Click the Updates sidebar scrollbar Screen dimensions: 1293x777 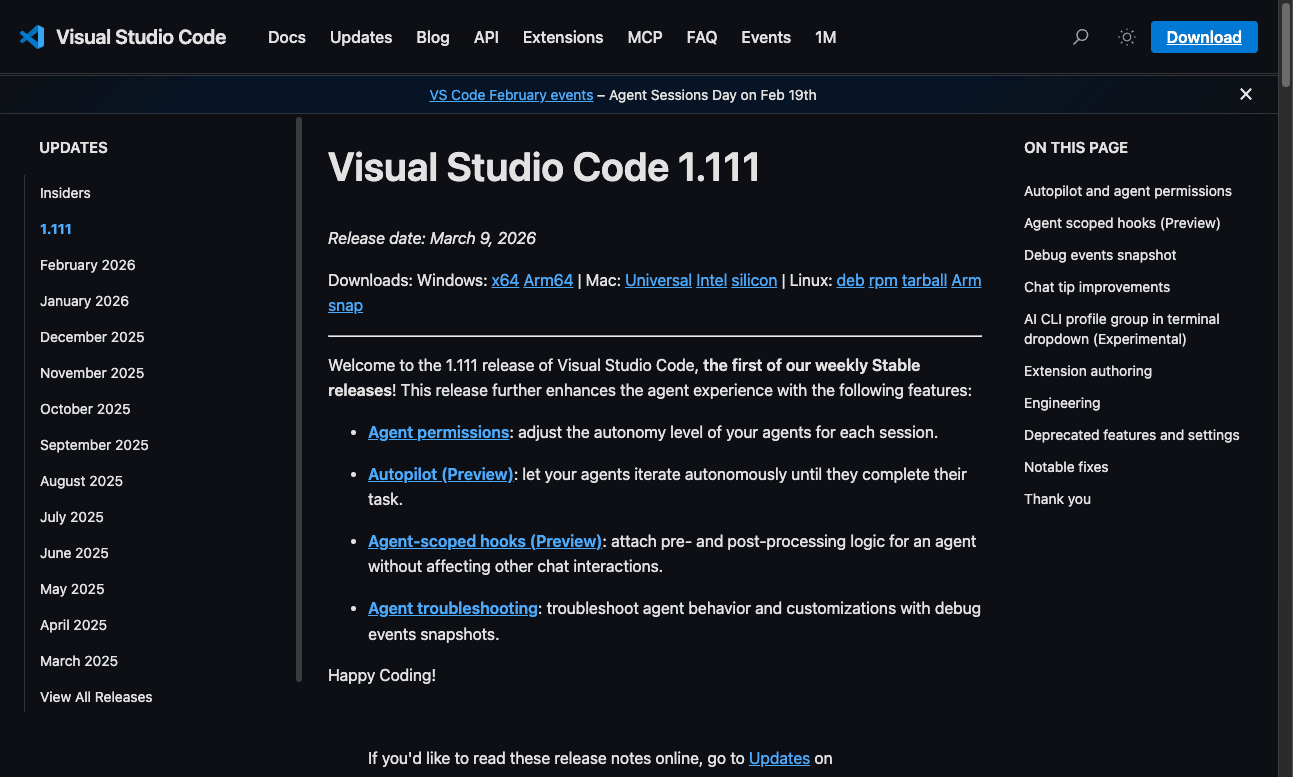point(299,400)
